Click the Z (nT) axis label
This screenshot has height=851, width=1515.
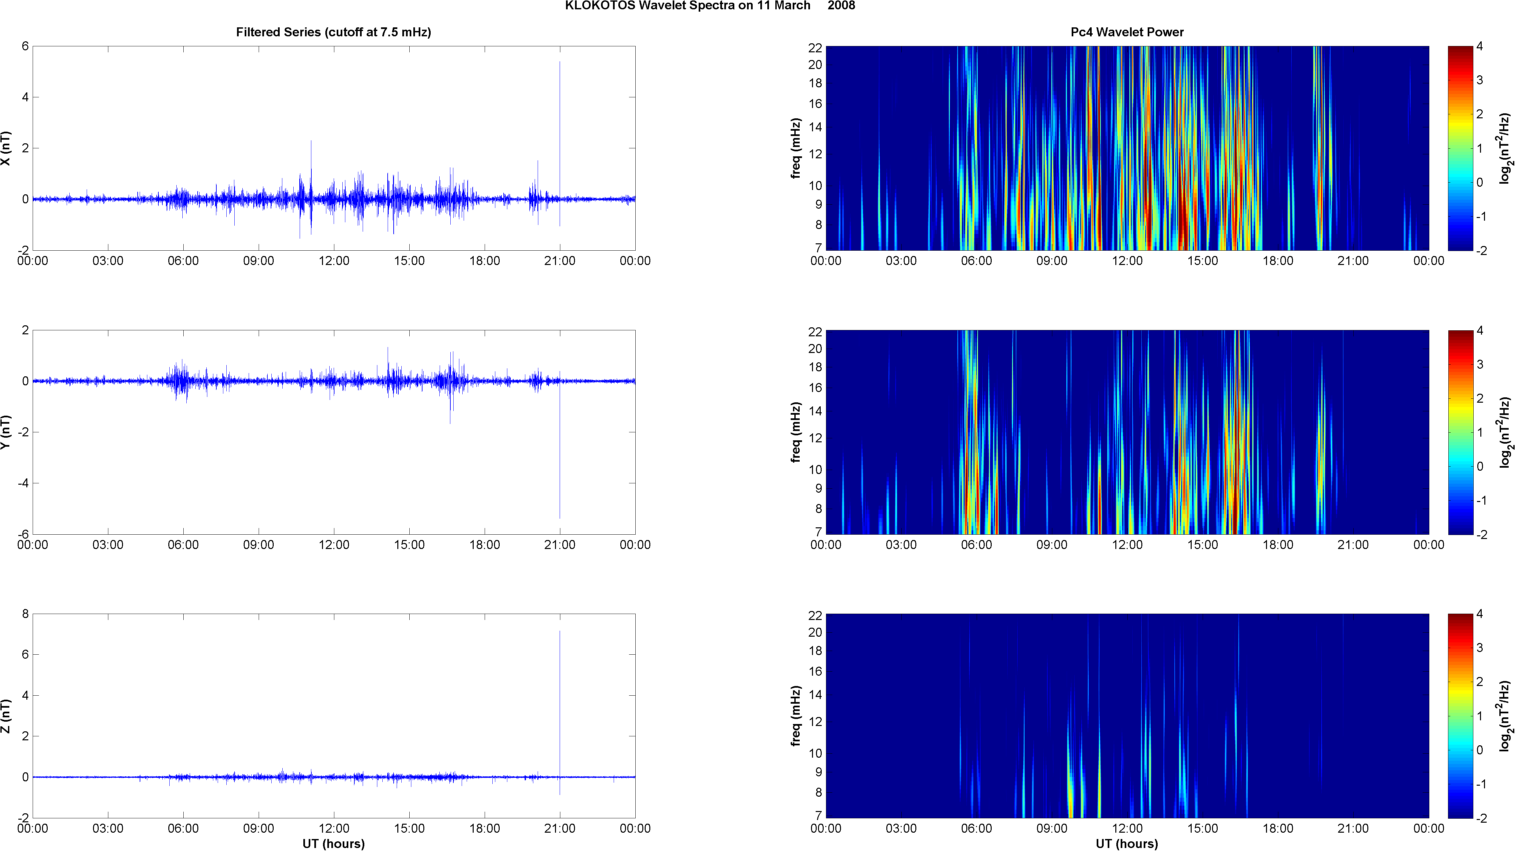pyautogui.click(x=6, y=716)
